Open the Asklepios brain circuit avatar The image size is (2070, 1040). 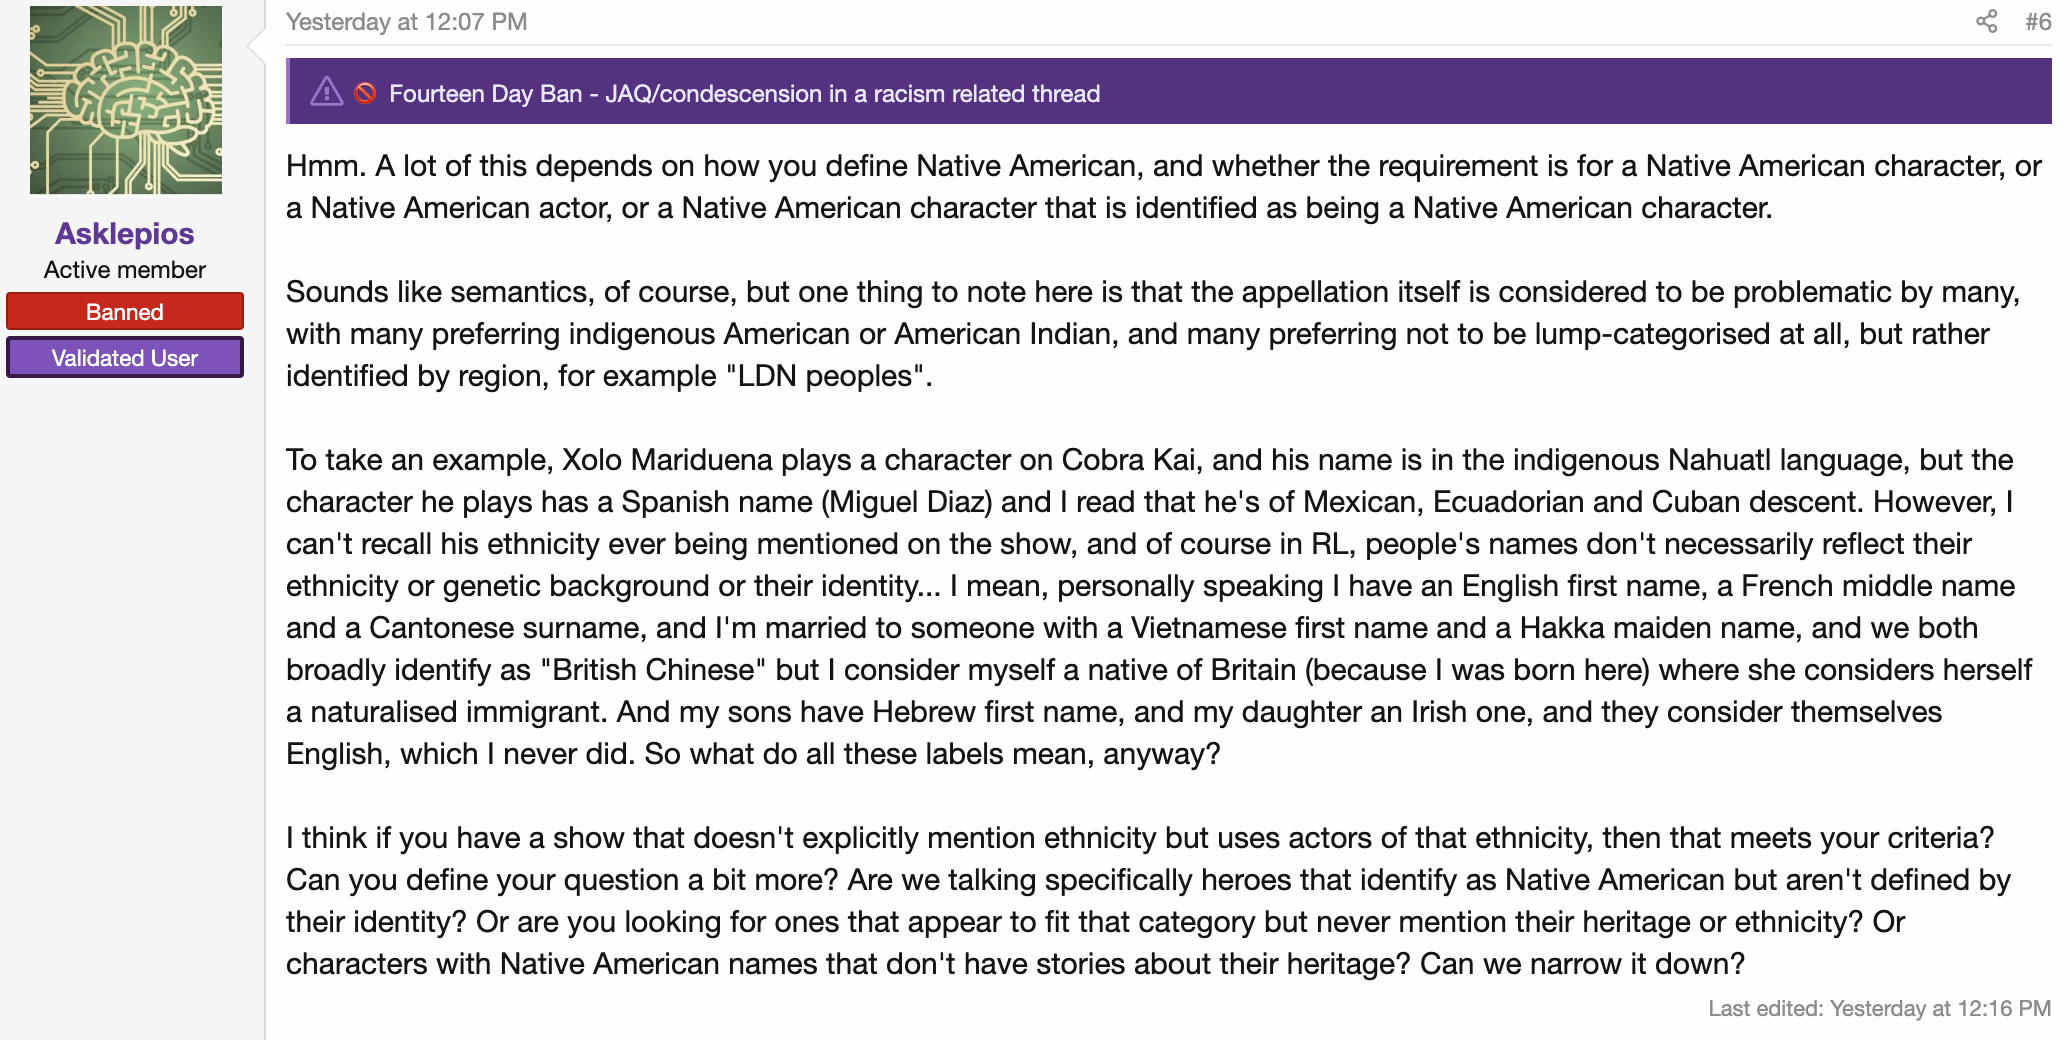coord(126,100)
